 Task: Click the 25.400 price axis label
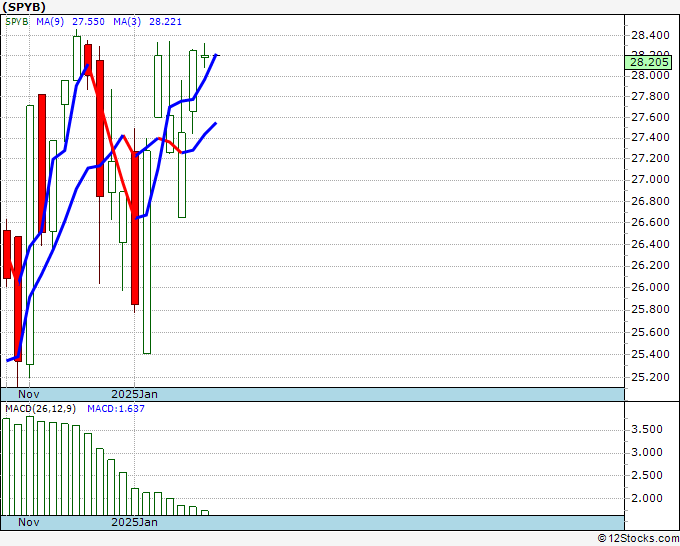[650, 354]
